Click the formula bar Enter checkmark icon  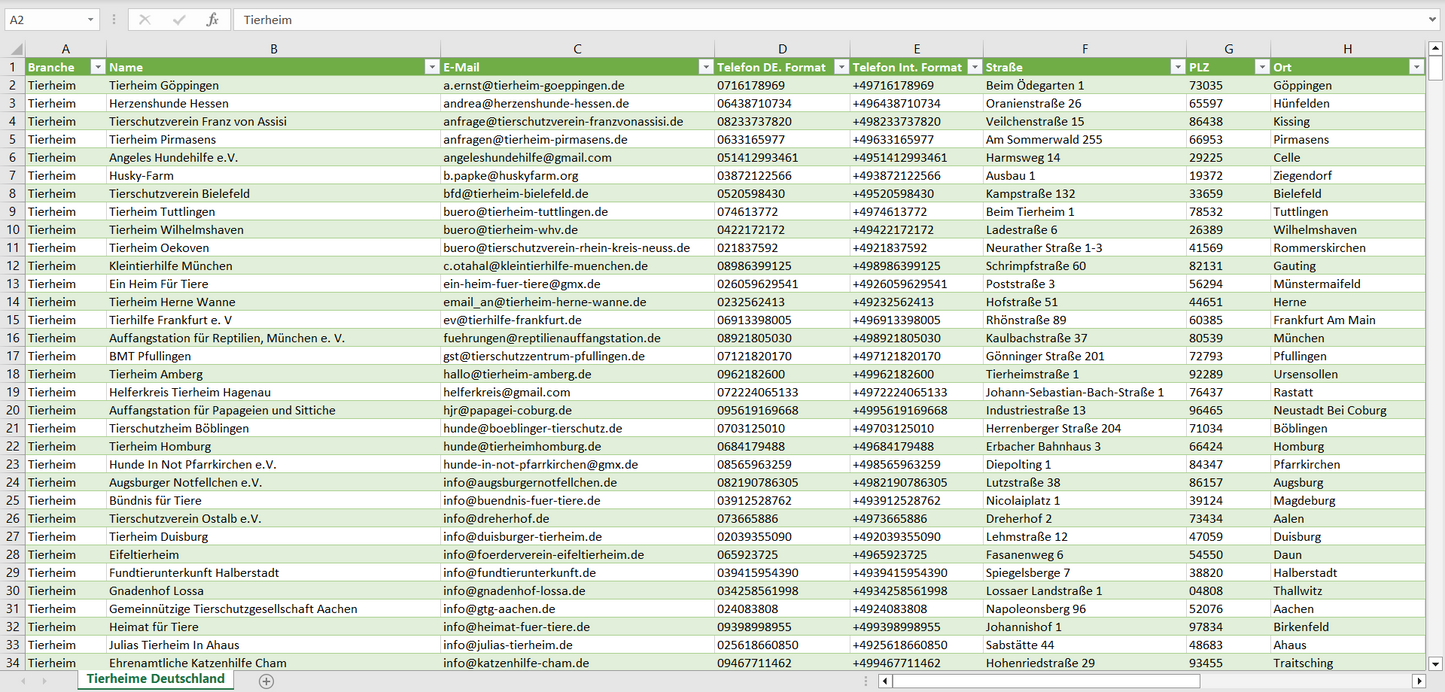[179, 20]
